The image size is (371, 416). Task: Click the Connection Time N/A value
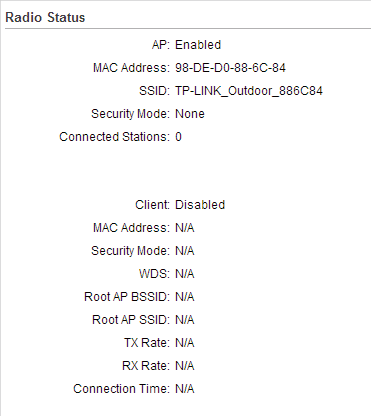[x=185, y=389]
